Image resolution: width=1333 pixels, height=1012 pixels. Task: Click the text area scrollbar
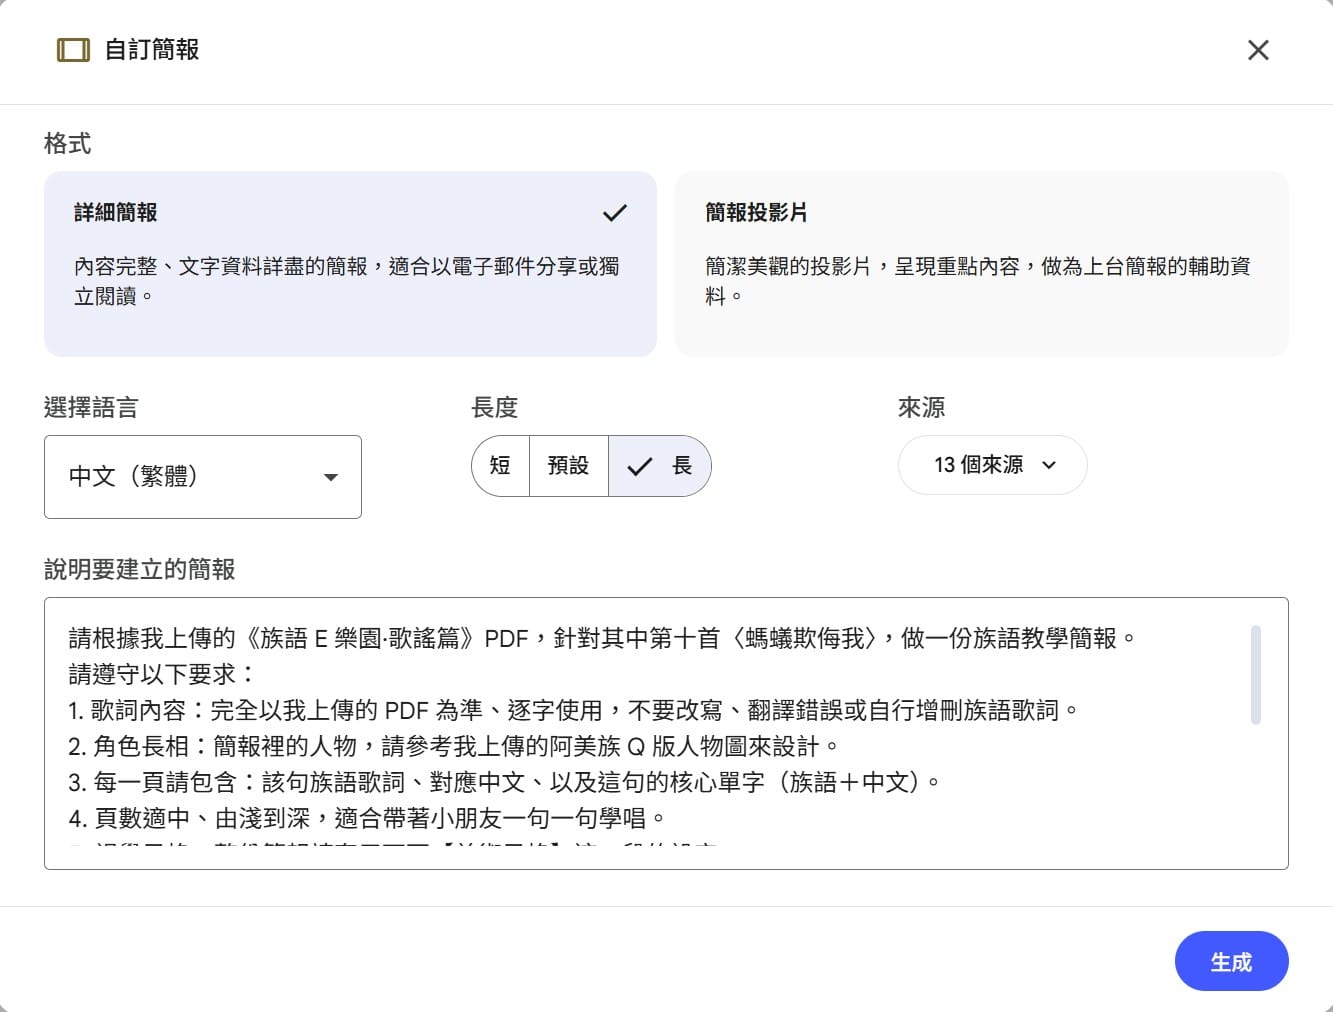1256,675
